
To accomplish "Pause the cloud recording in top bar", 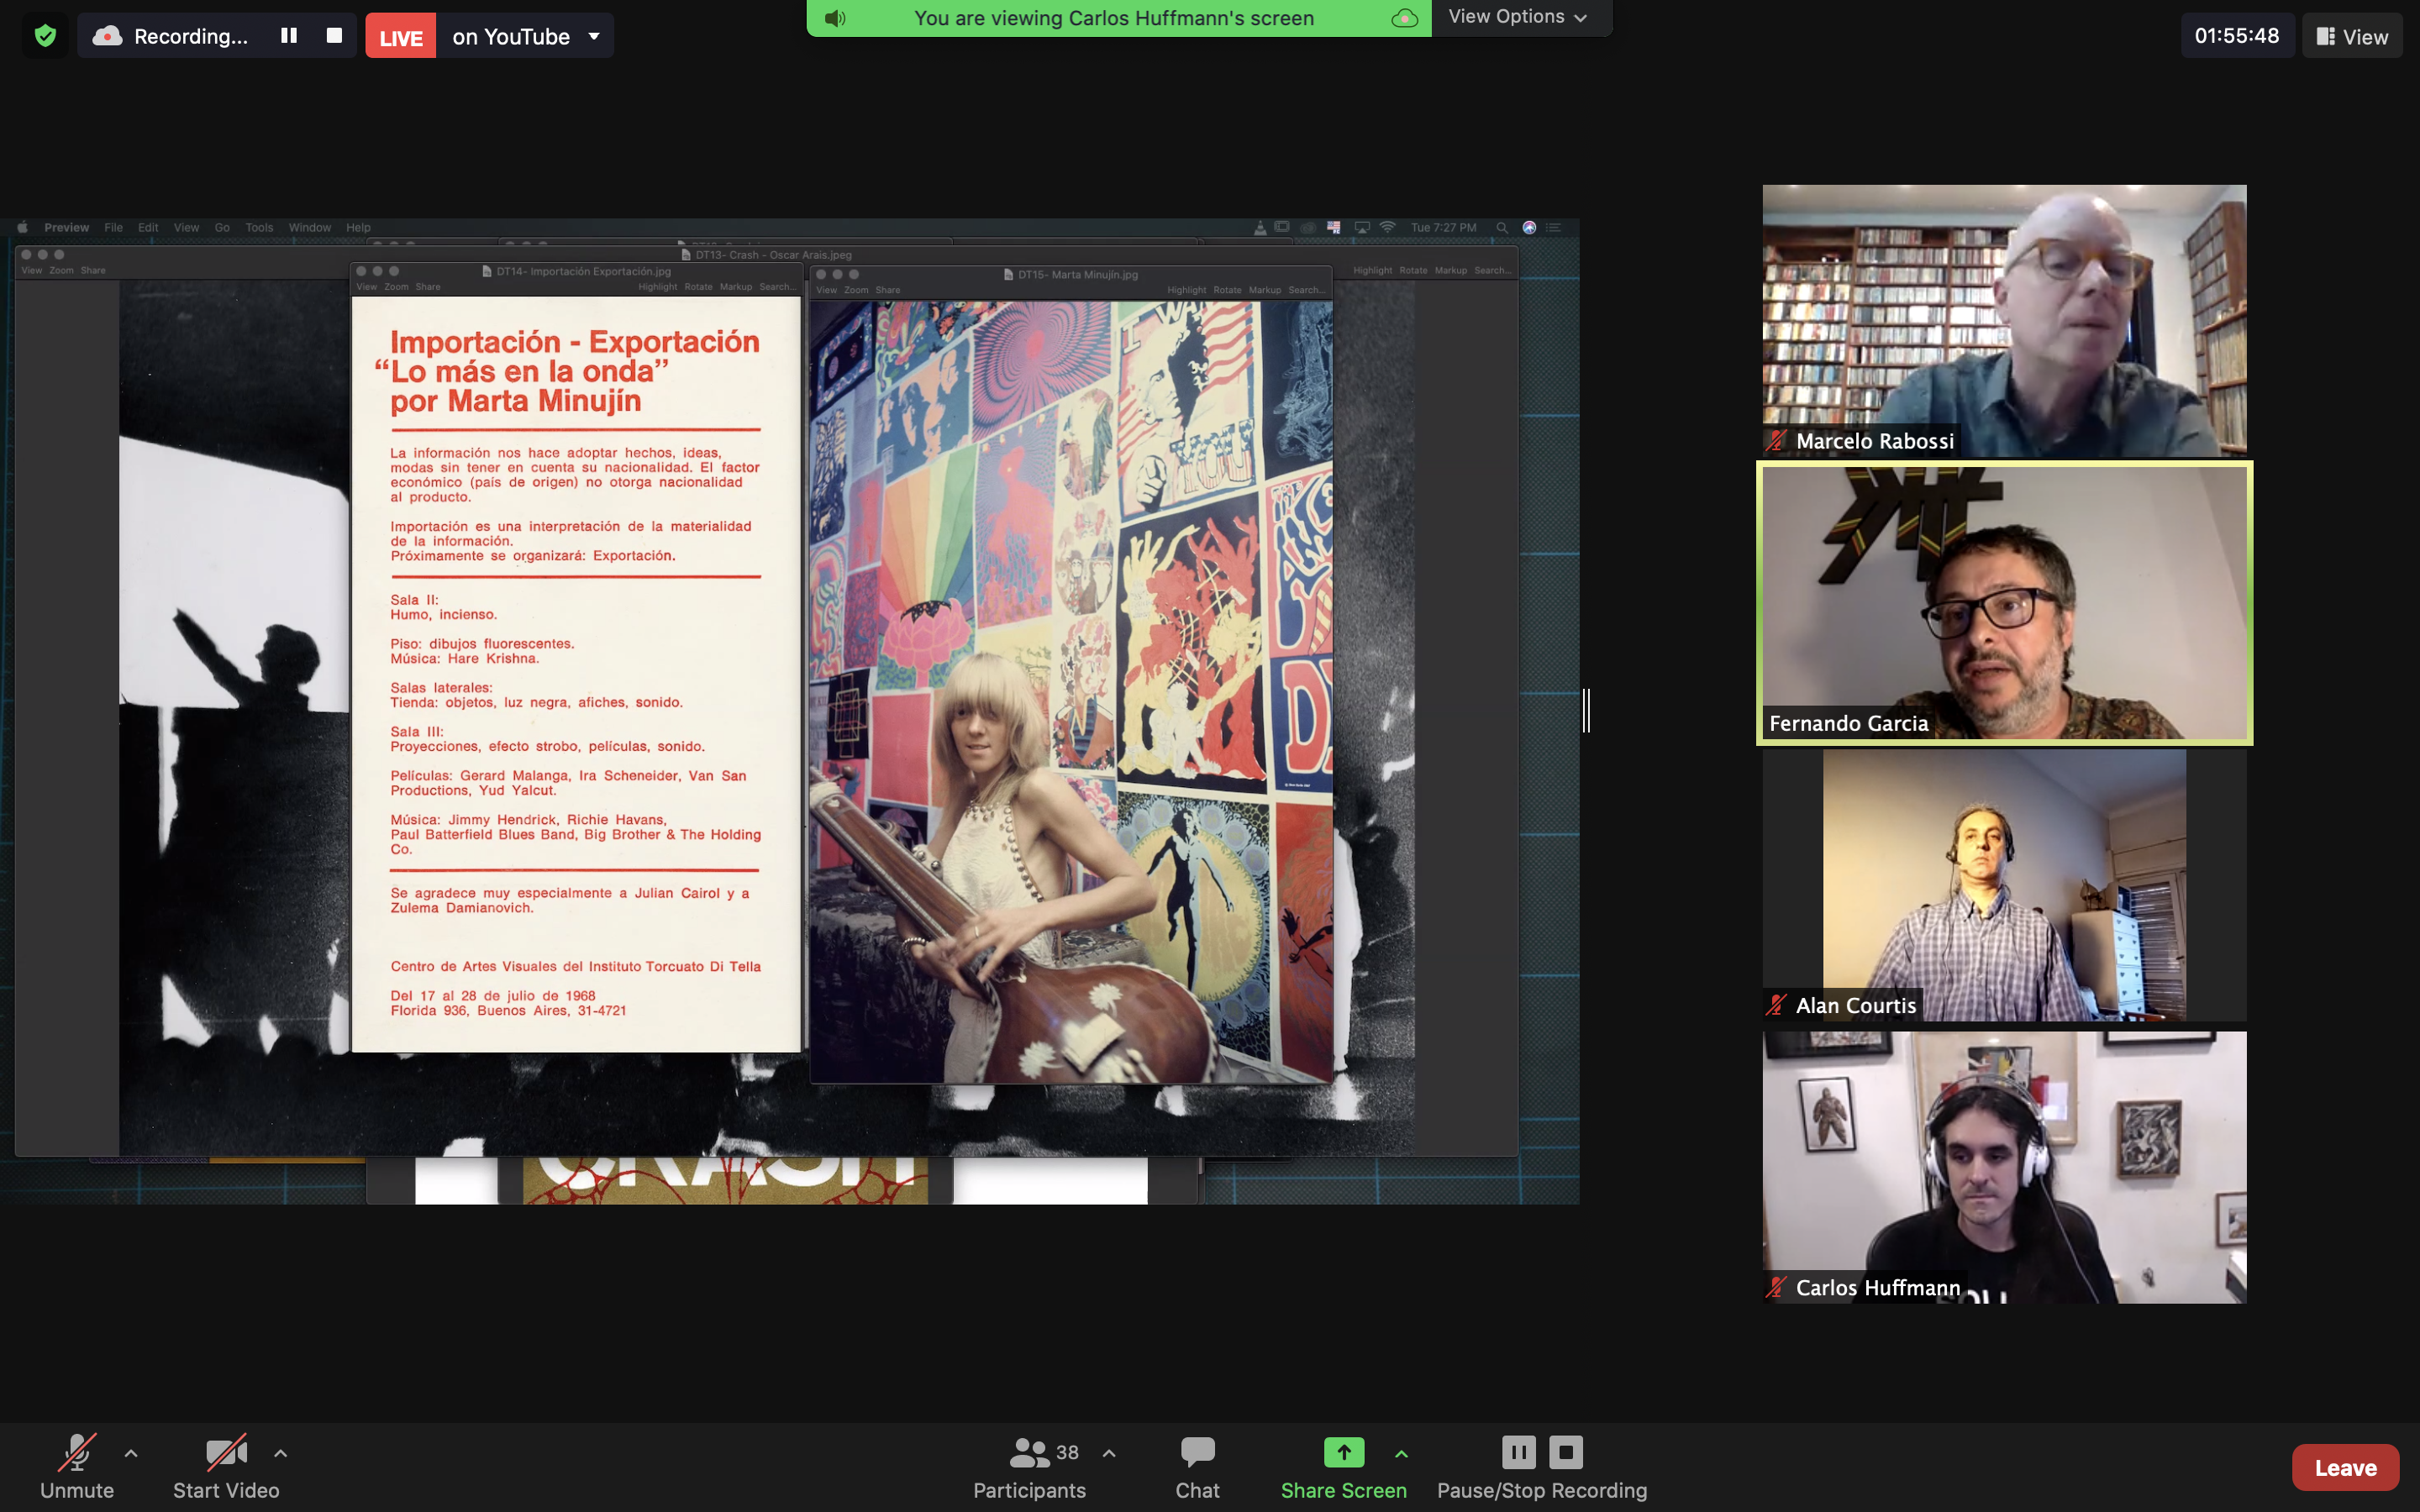I will pyautogui.click(x=289, y=36).
